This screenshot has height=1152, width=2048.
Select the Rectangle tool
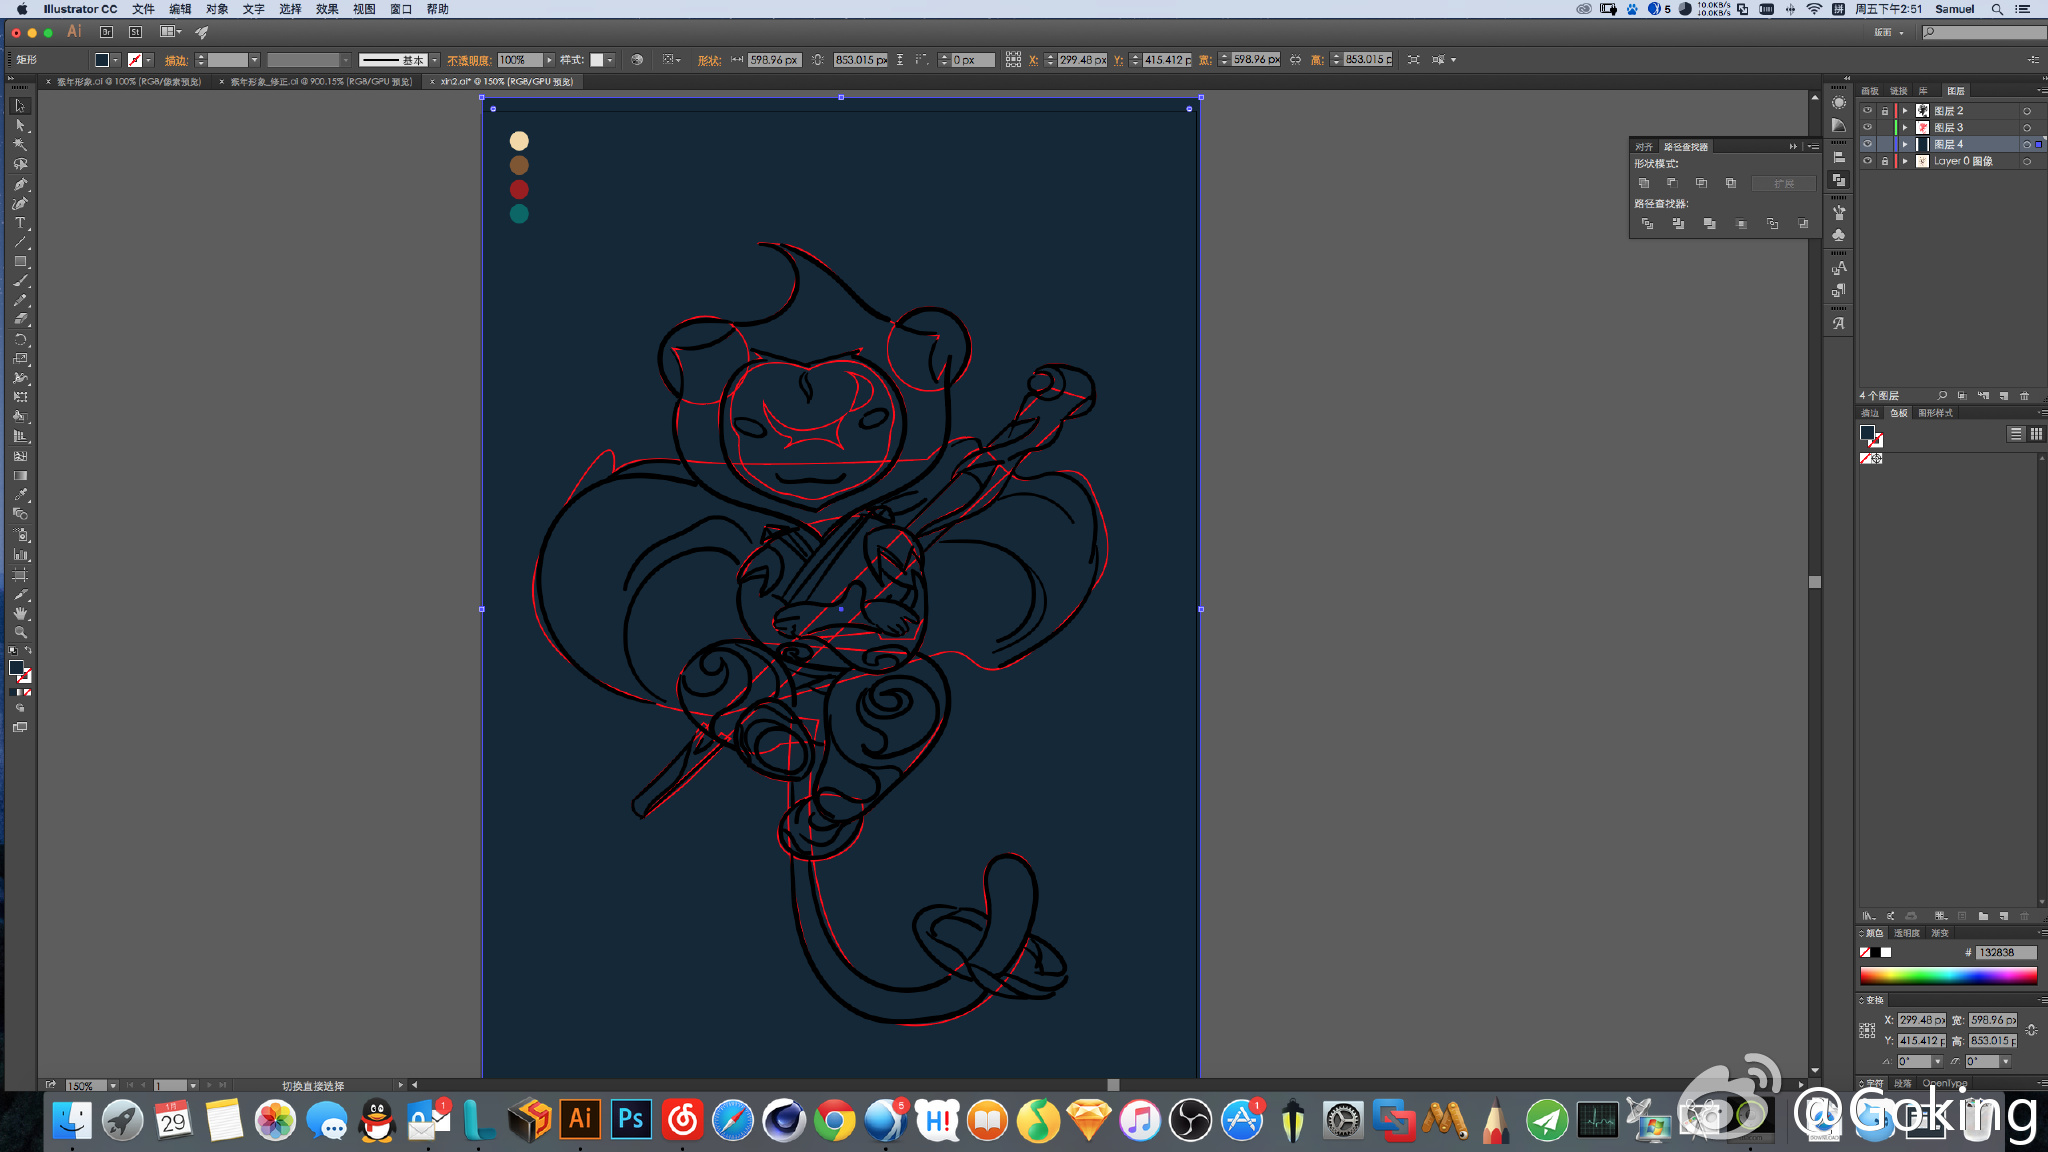tap(20, 262)
